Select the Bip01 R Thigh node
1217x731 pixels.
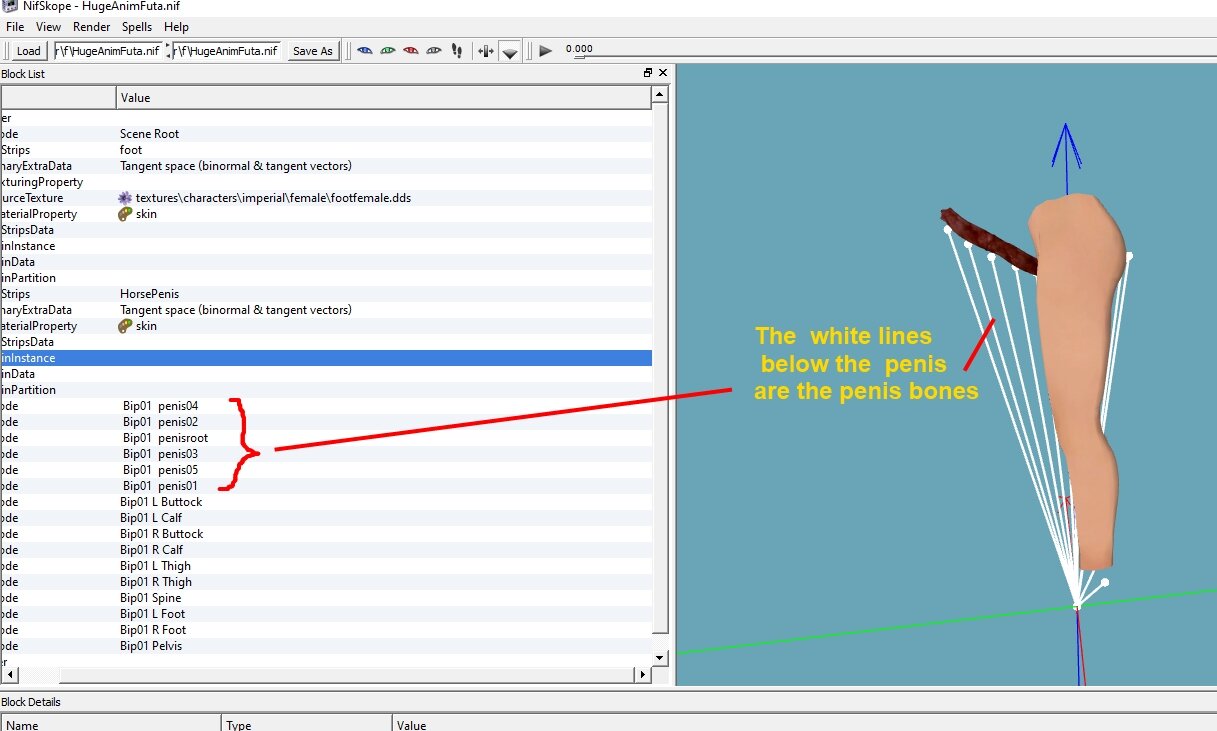tap(326, 582)
